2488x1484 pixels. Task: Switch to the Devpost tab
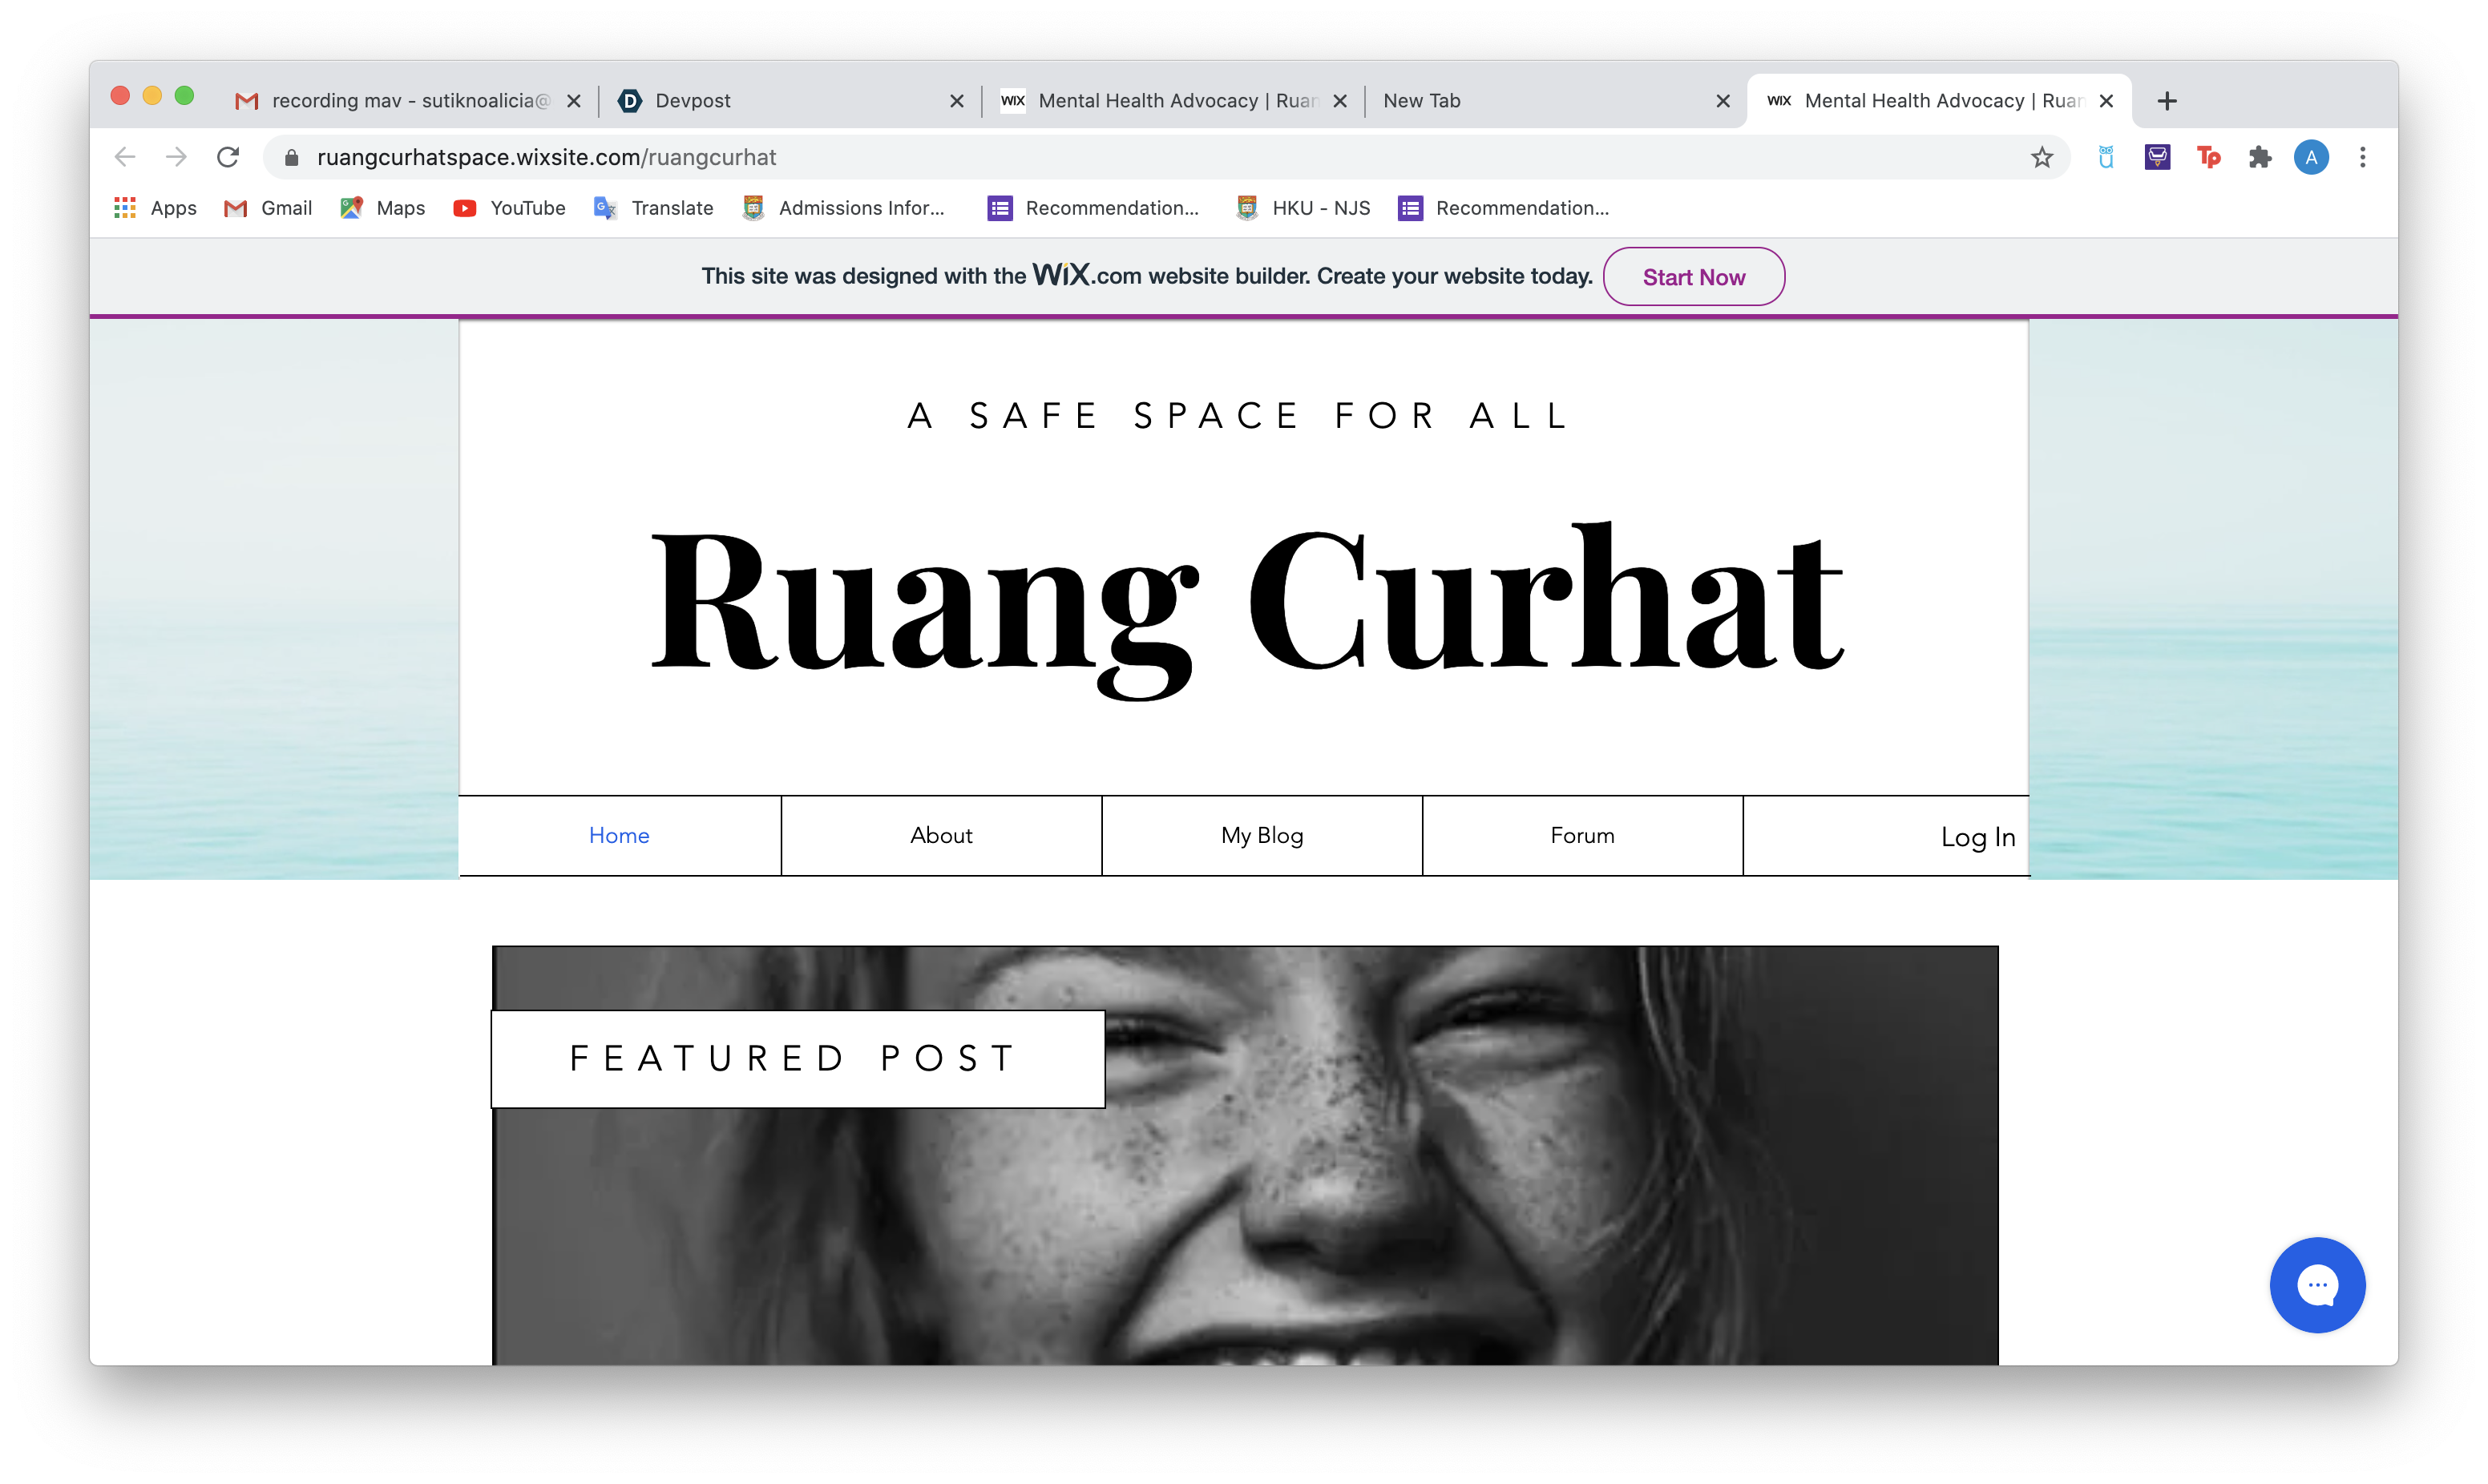[x=780, y=101]
